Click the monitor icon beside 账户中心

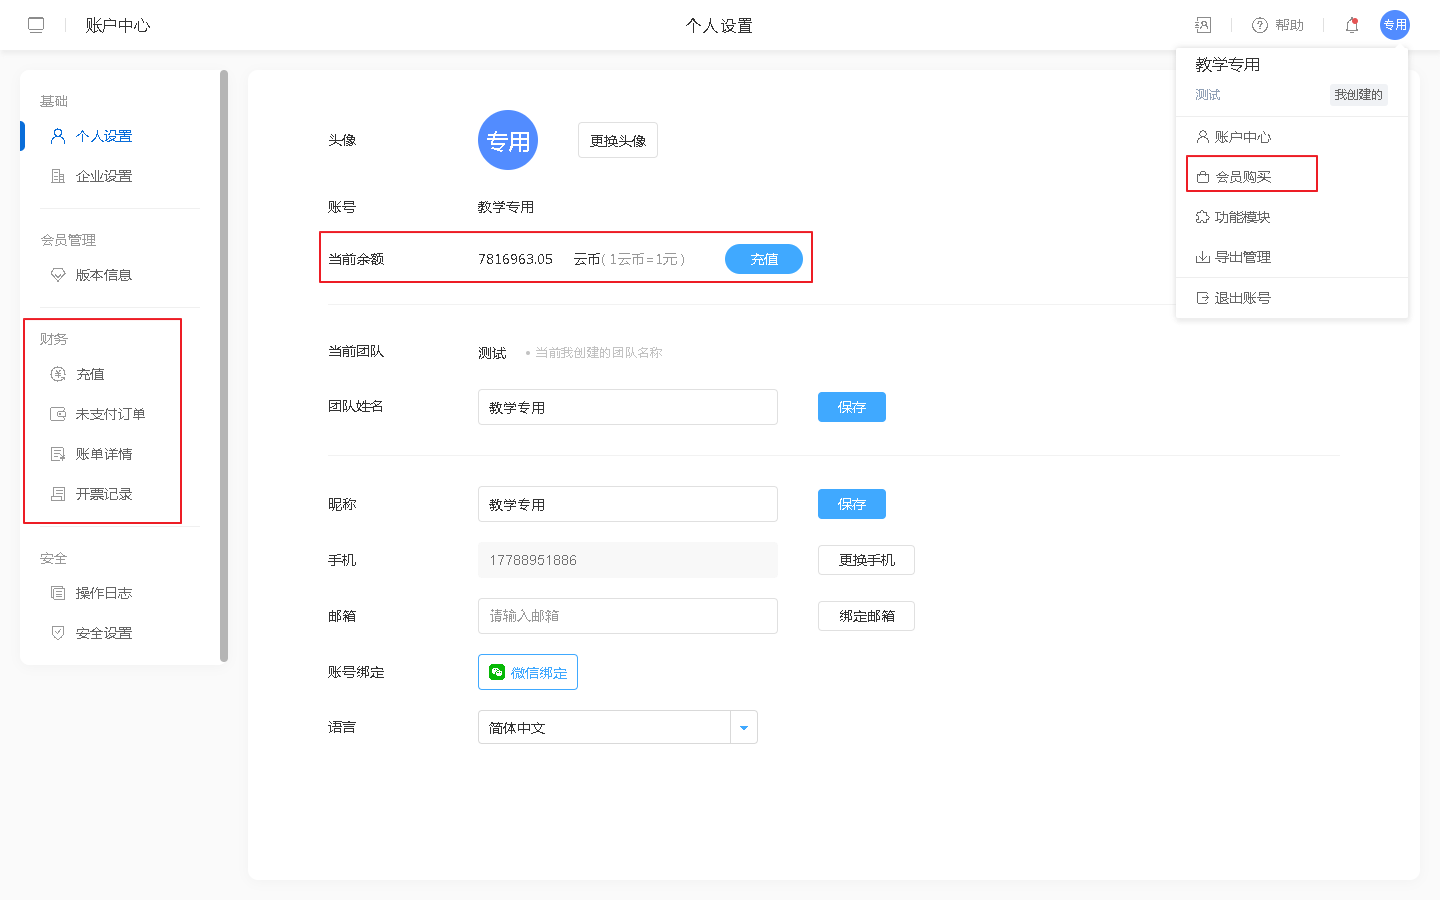tap(36, 25)
